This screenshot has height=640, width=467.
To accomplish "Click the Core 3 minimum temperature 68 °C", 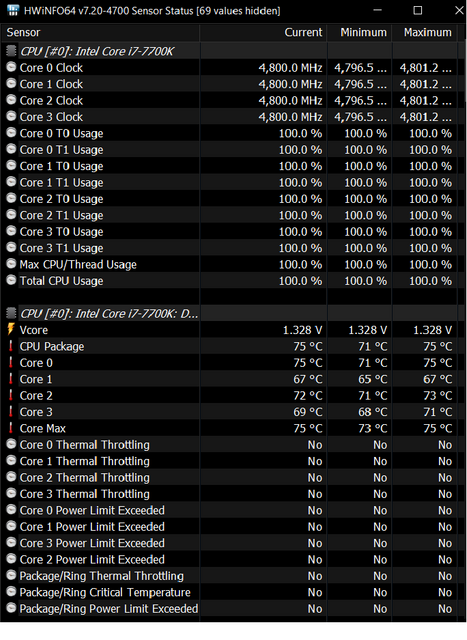I will pyautogui.click(x=372, y=412).
